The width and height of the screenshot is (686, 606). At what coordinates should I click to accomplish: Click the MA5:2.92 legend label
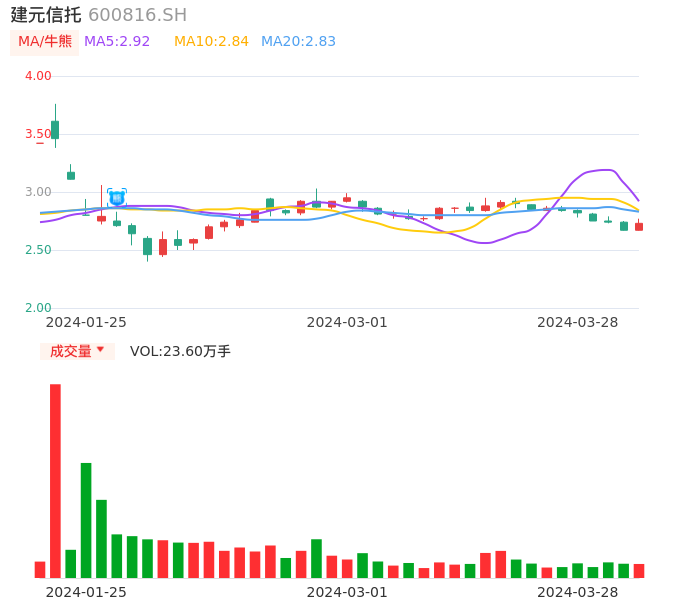(117, 42)
